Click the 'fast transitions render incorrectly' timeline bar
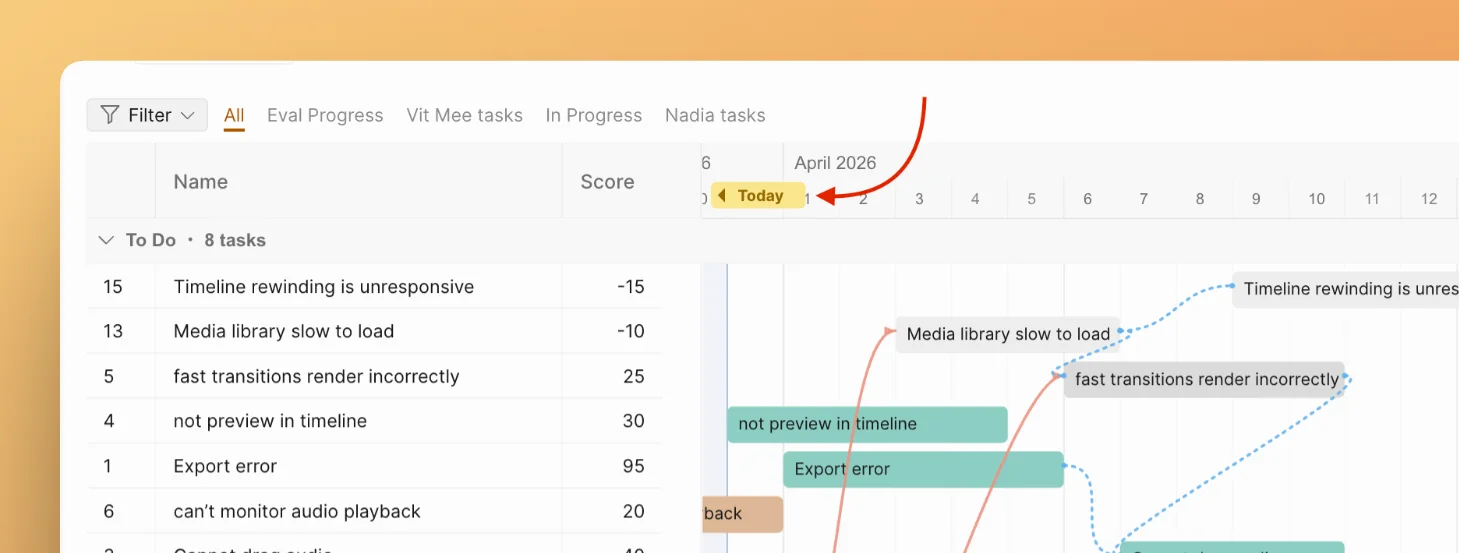This screenshot has width=1459, height=553. 1204,379
